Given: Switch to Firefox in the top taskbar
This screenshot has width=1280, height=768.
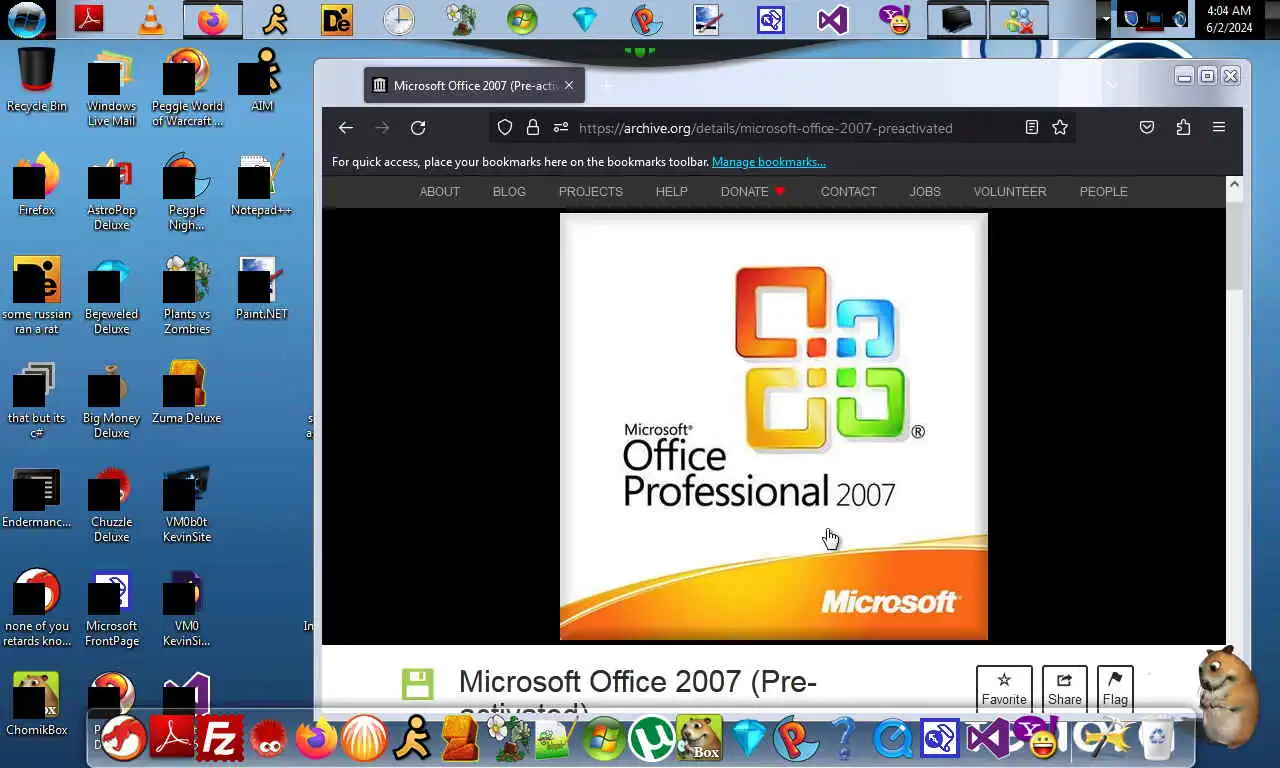Looking at the screenshot, I should [x=213, y=19].
